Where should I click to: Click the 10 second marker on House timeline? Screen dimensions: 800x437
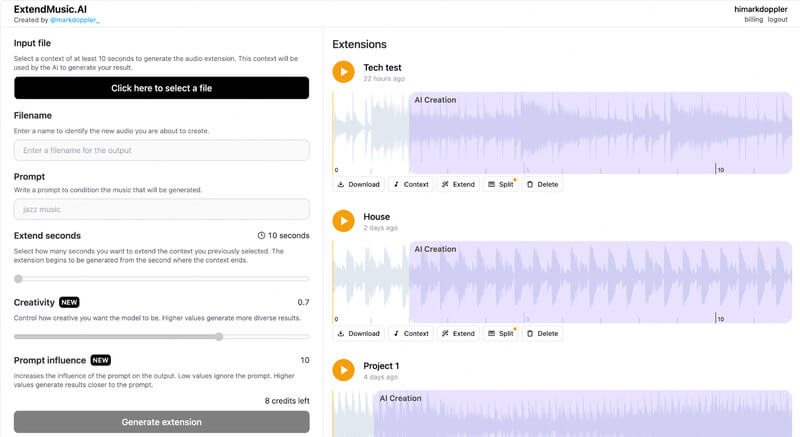(x=720, y=319)
